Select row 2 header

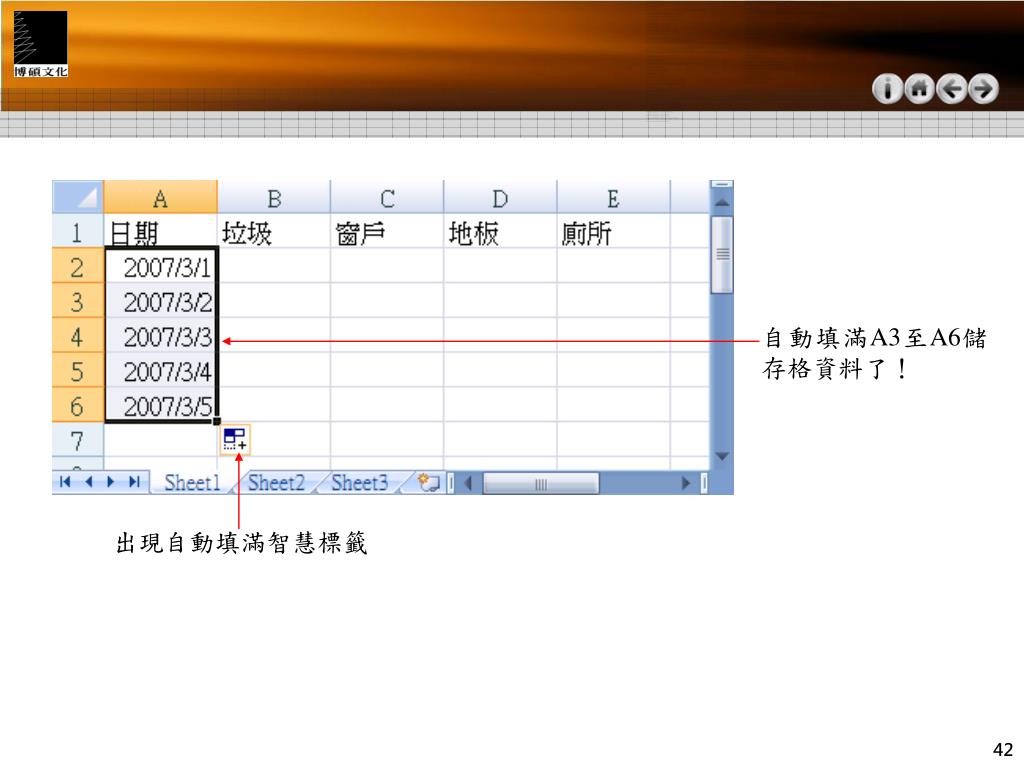[x=78, y=266]
